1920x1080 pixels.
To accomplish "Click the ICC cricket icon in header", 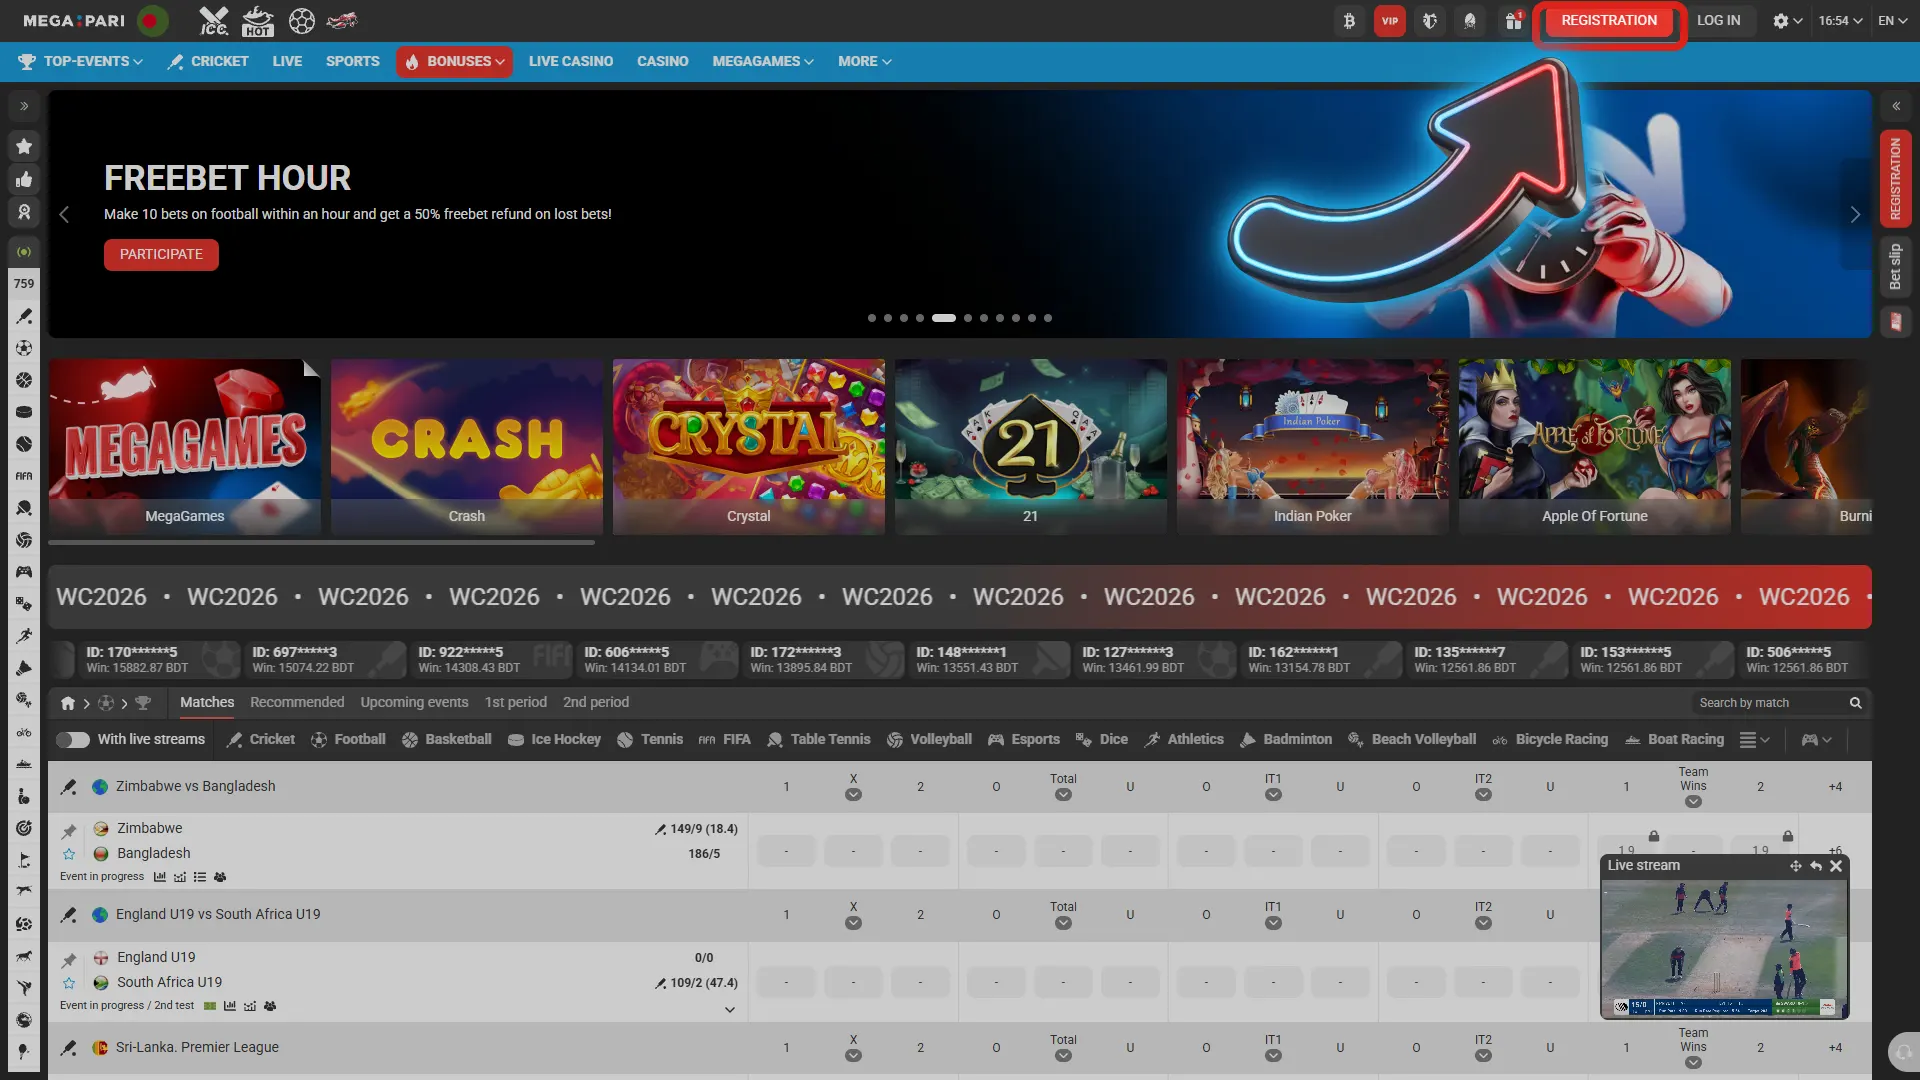I will pos(213,21).
